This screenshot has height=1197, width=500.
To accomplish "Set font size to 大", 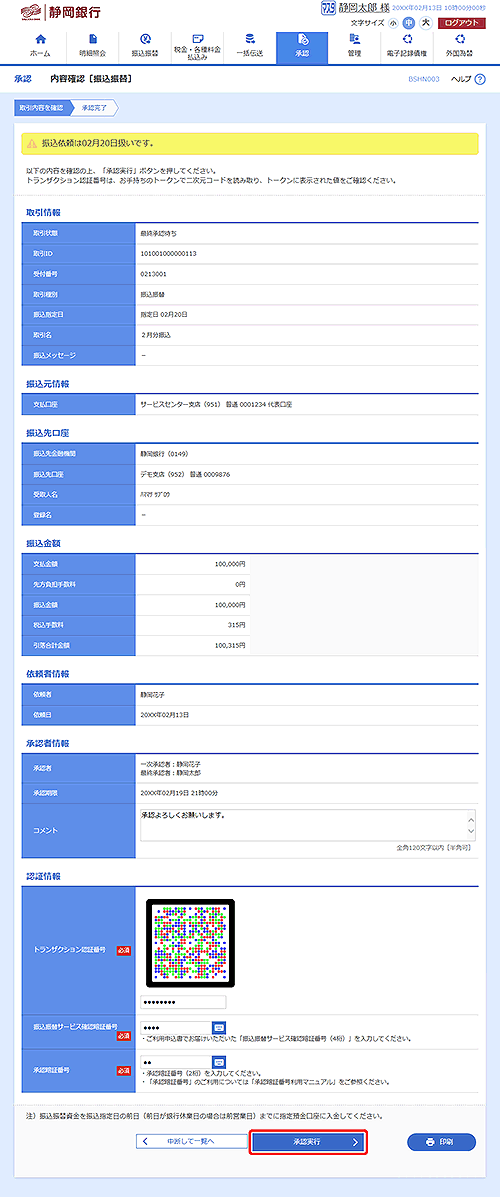I will (424, 23).
